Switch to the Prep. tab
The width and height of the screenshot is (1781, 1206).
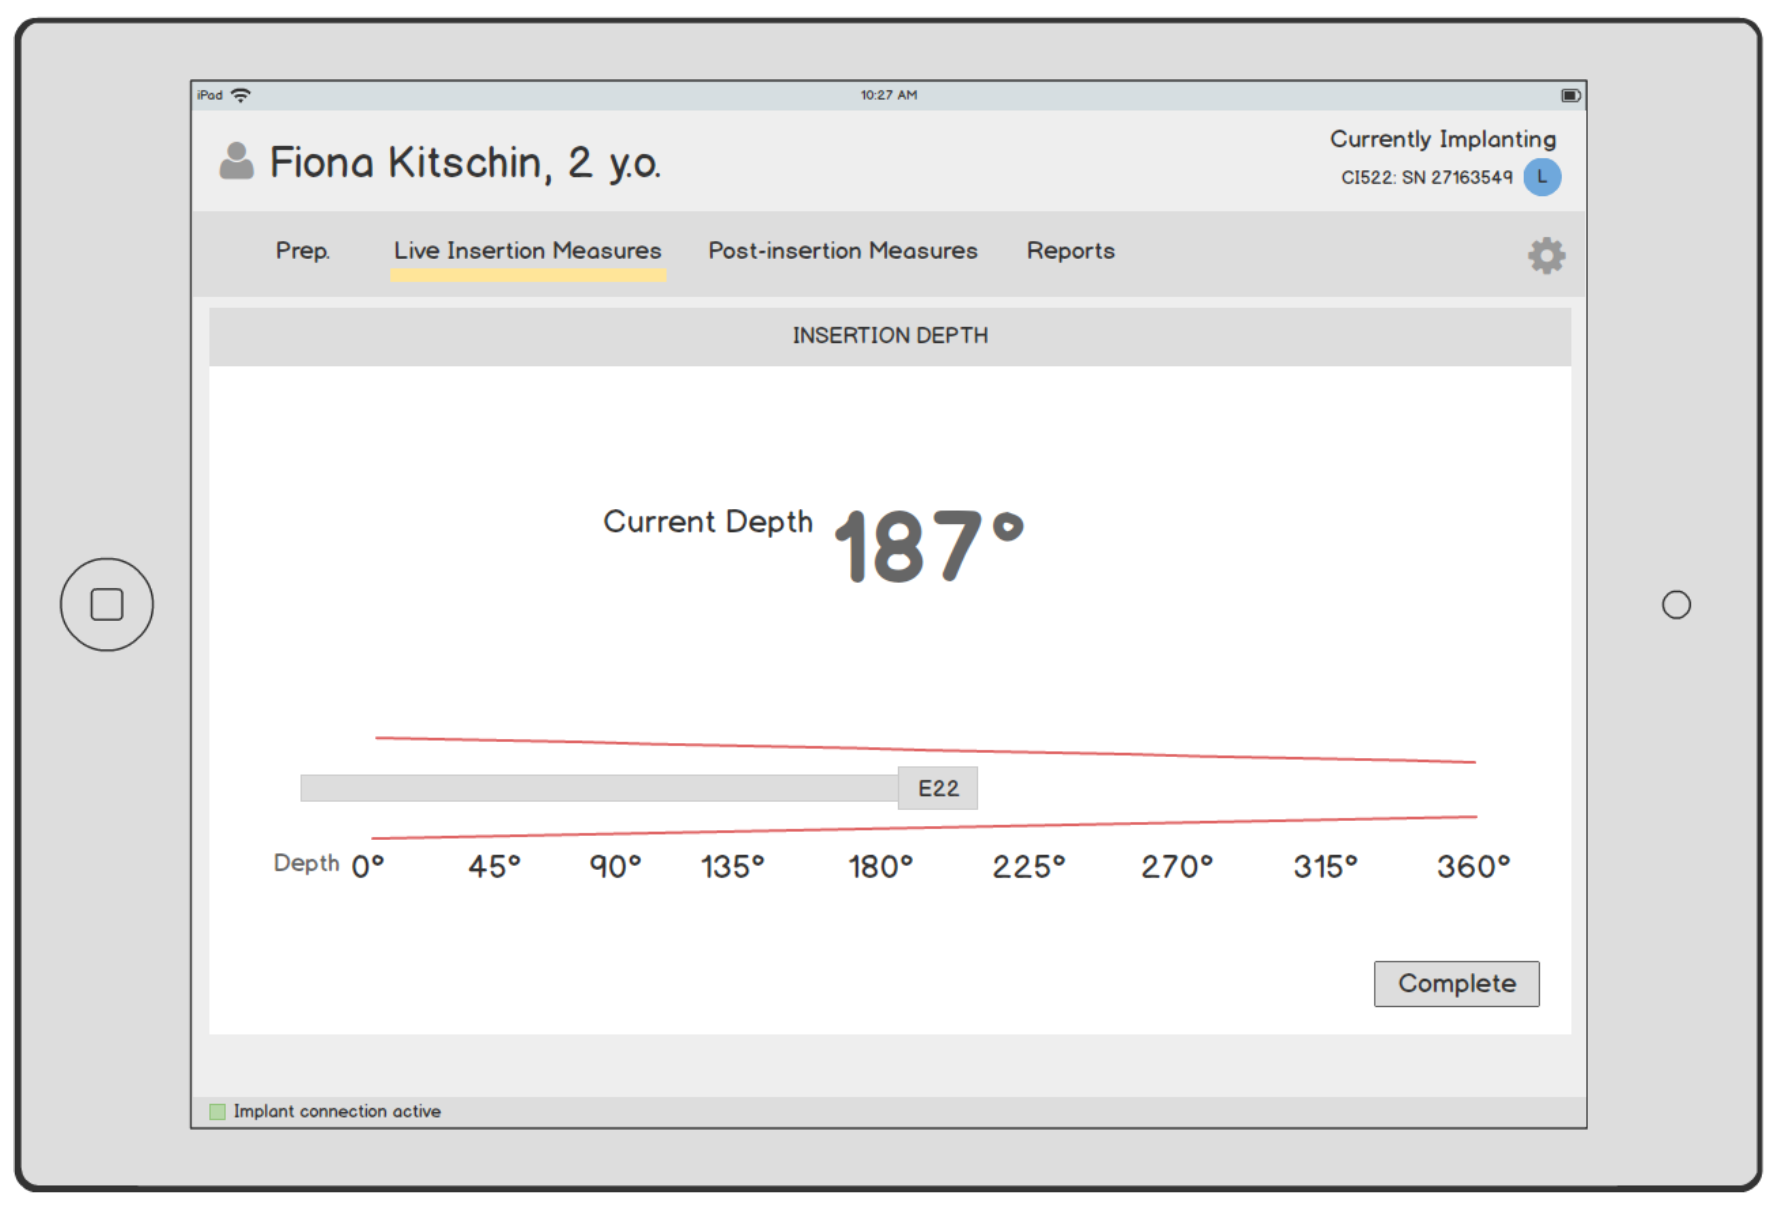302,251
